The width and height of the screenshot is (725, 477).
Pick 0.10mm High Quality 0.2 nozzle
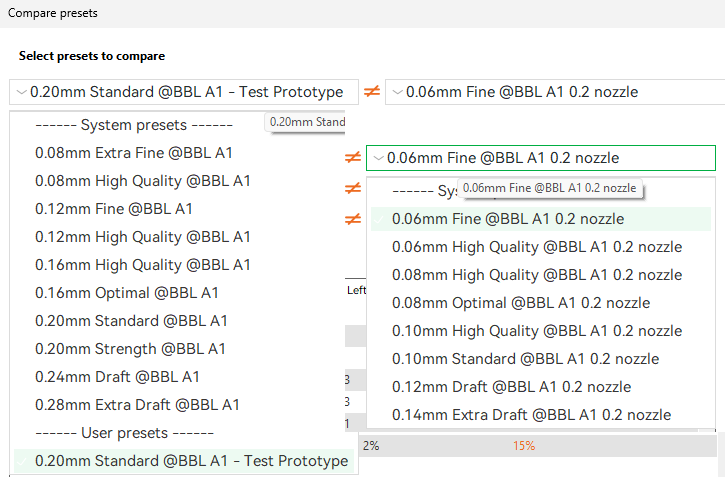(537, 331)
